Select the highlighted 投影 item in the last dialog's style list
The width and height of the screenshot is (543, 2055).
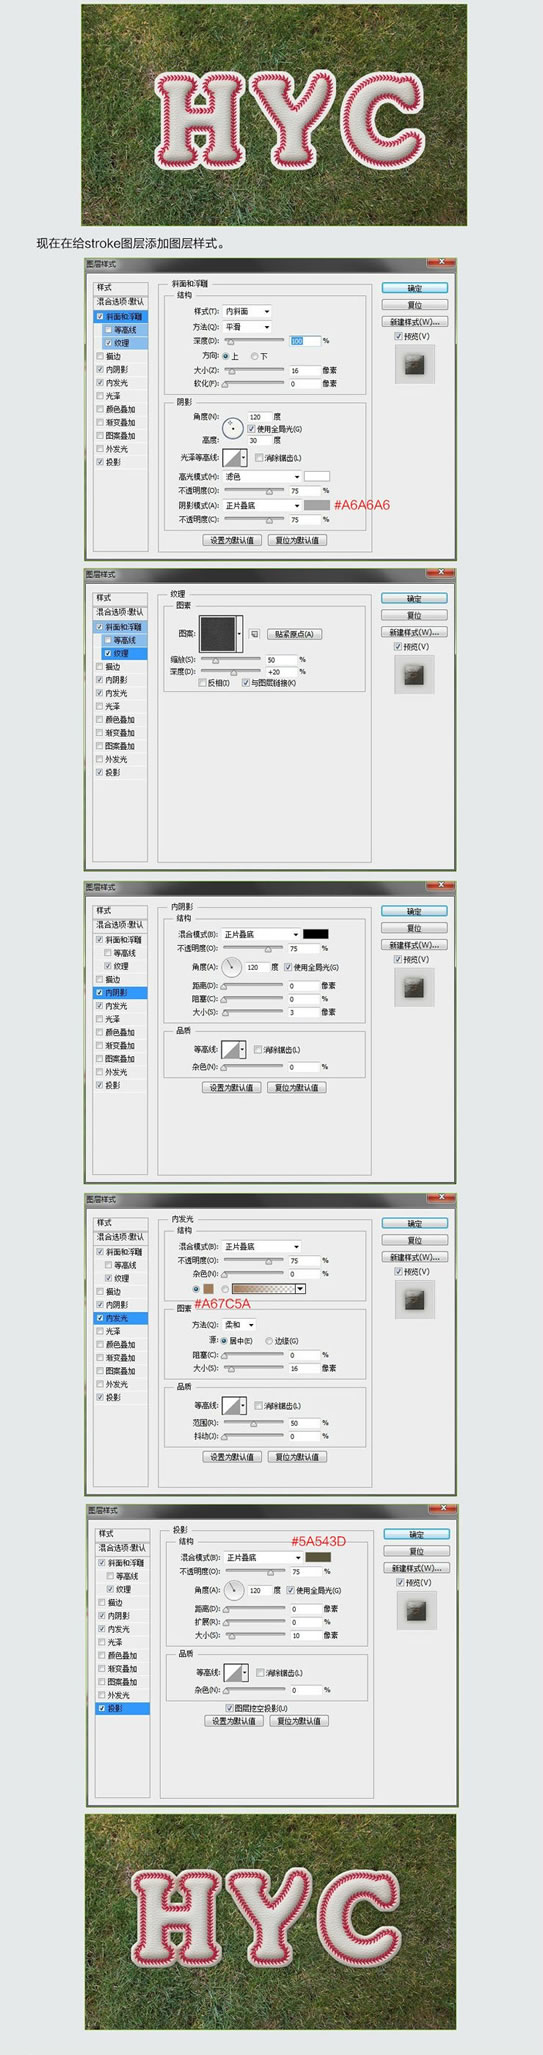coord(123,1708)
